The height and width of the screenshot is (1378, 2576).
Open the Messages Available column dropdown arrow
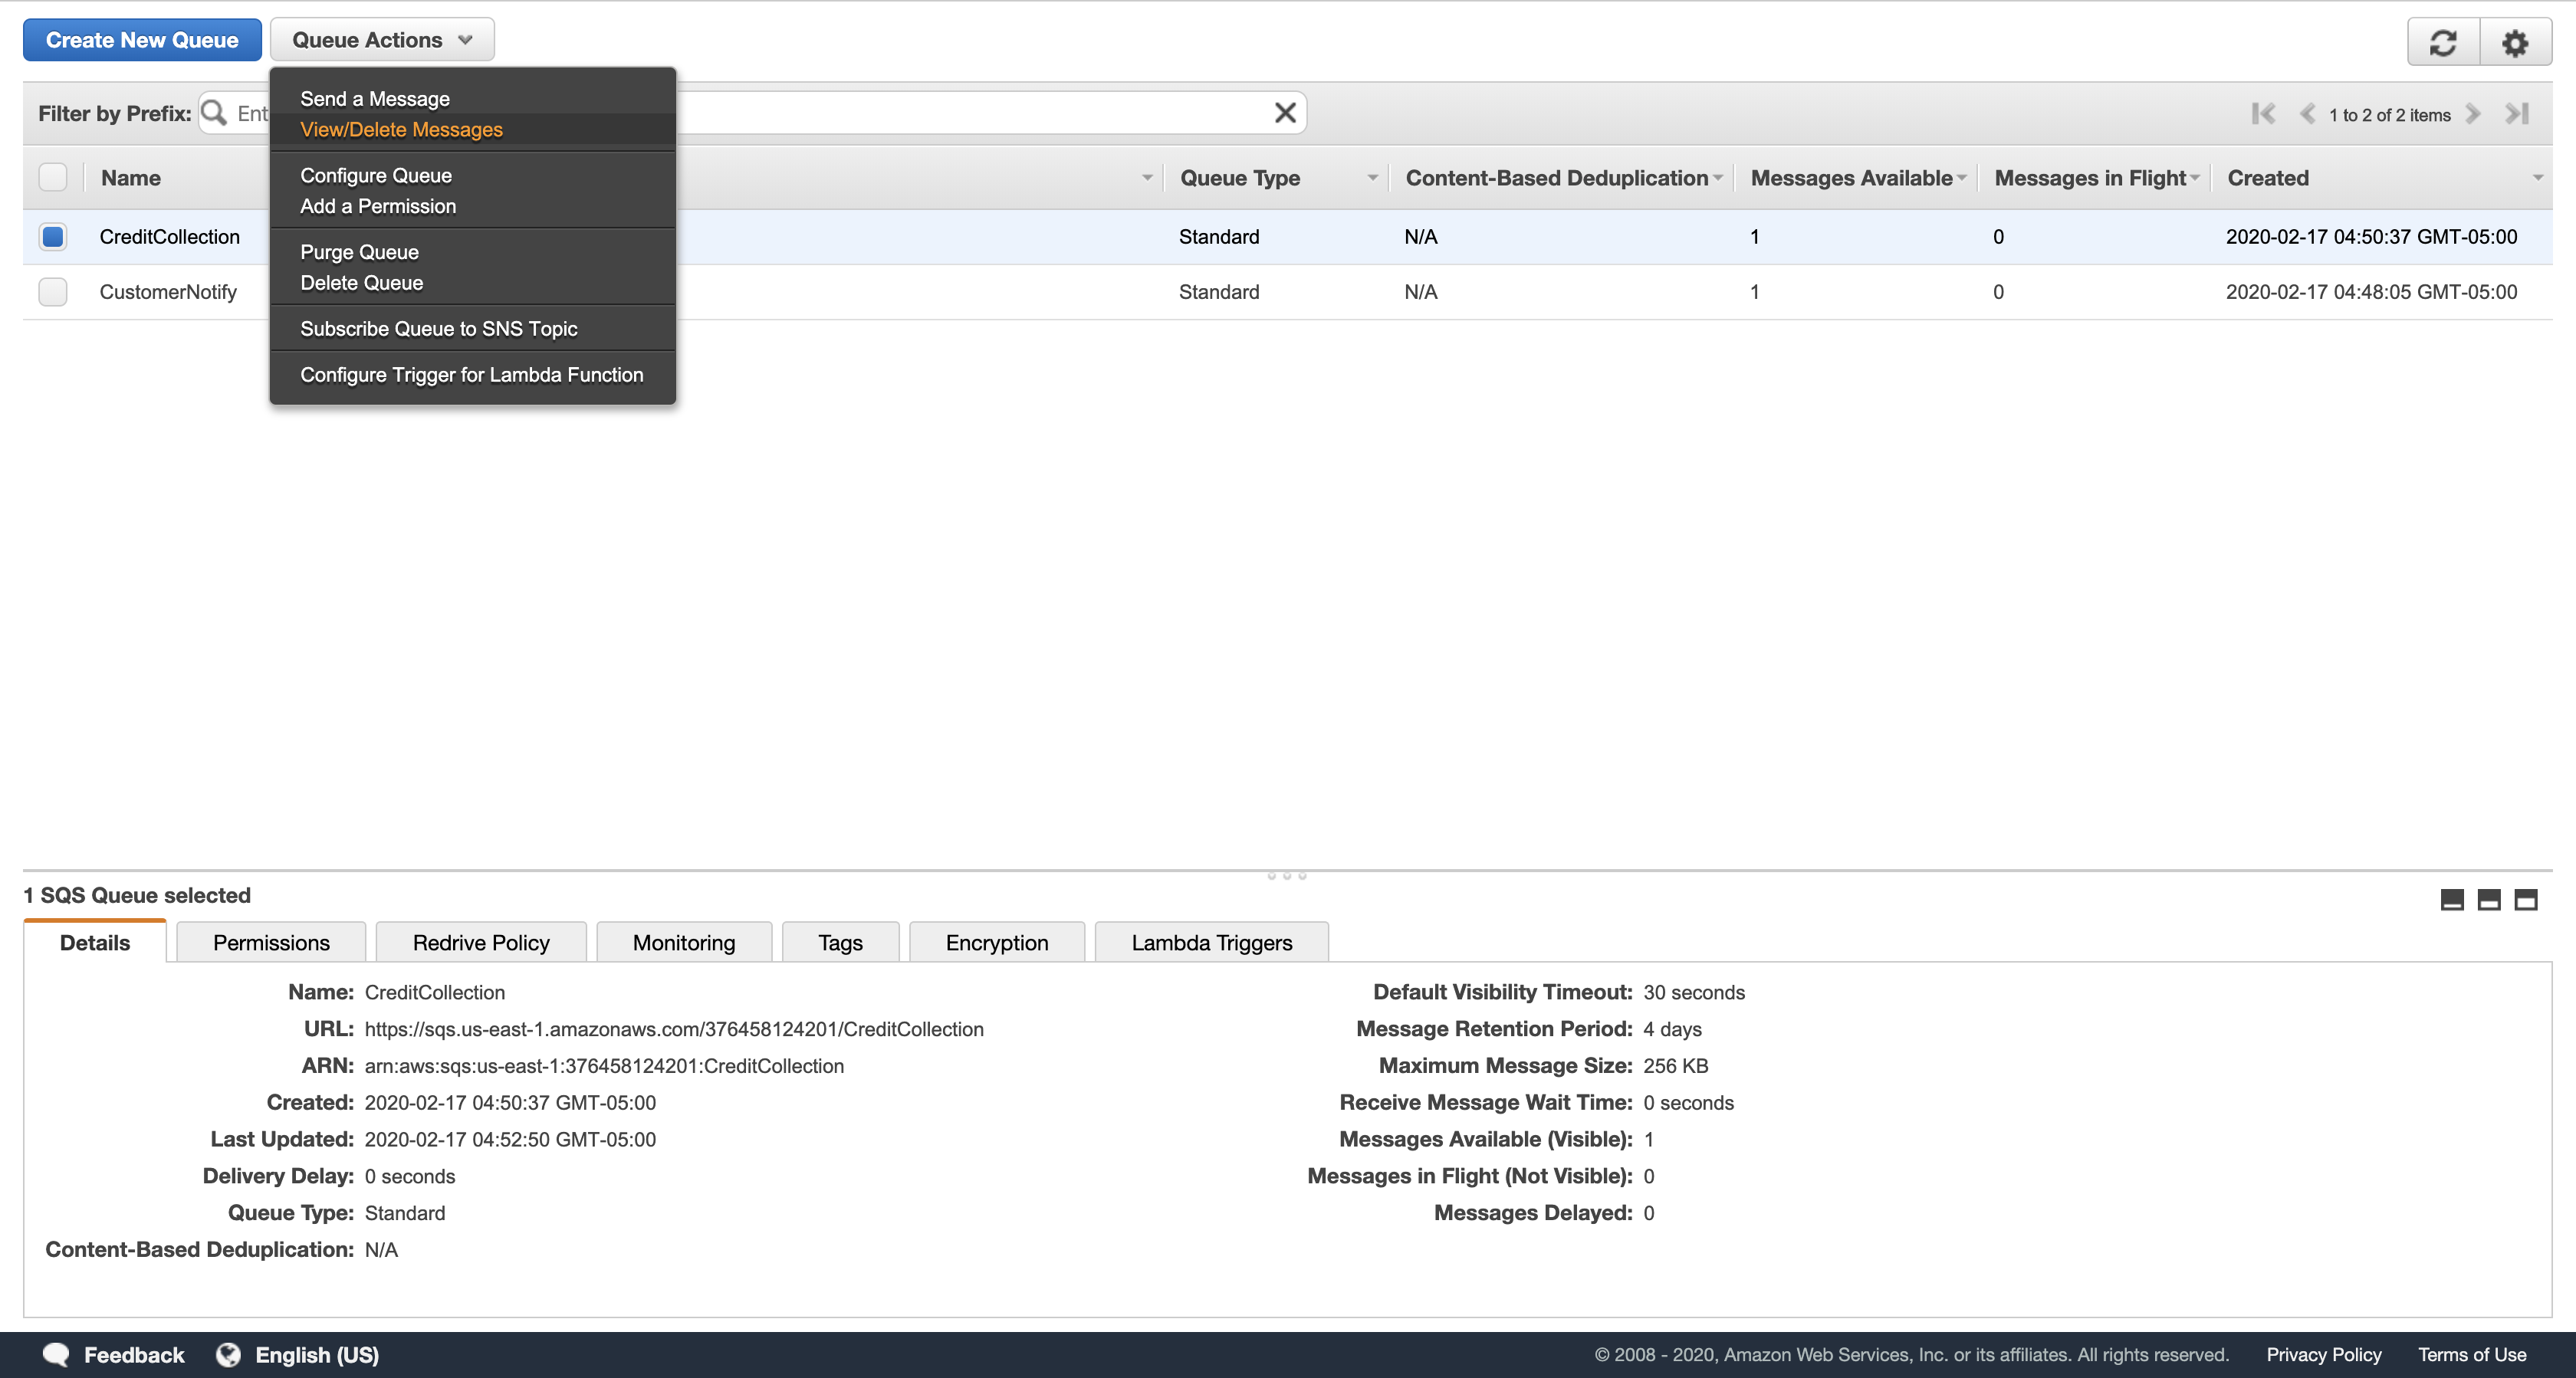click(x=1962, y=178)
